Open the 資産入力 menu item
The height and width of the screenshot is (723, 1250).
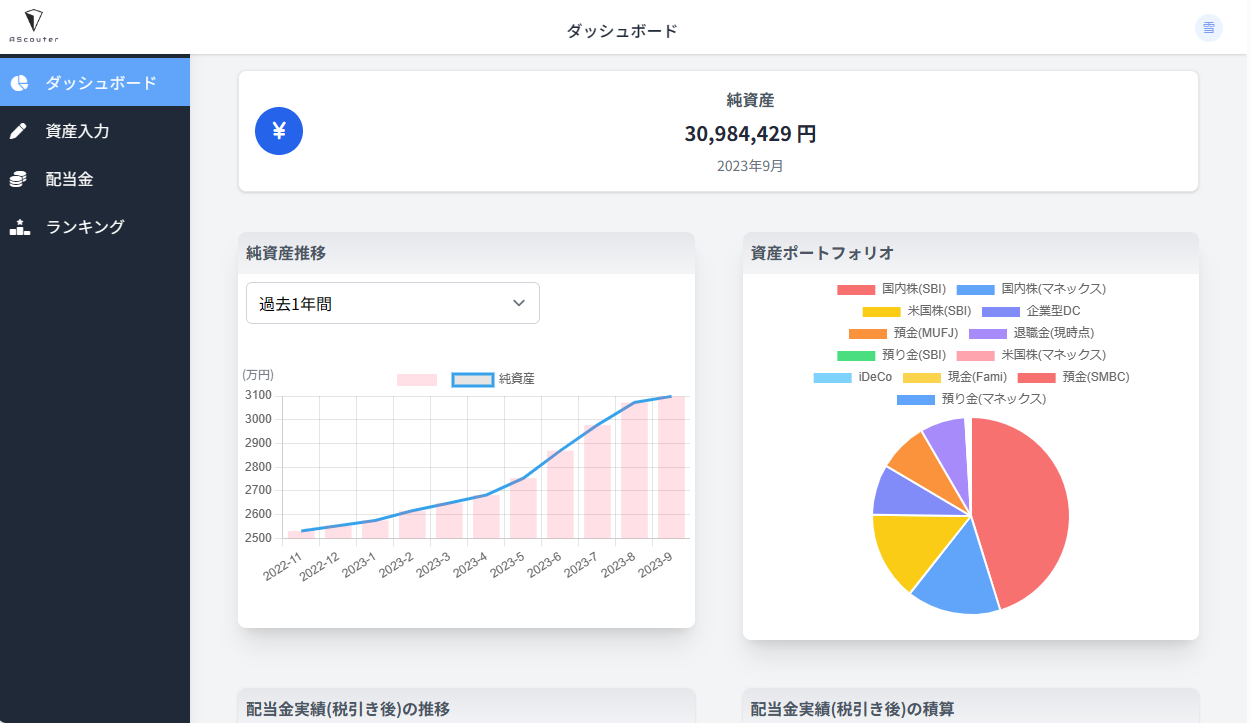[78, 131]
